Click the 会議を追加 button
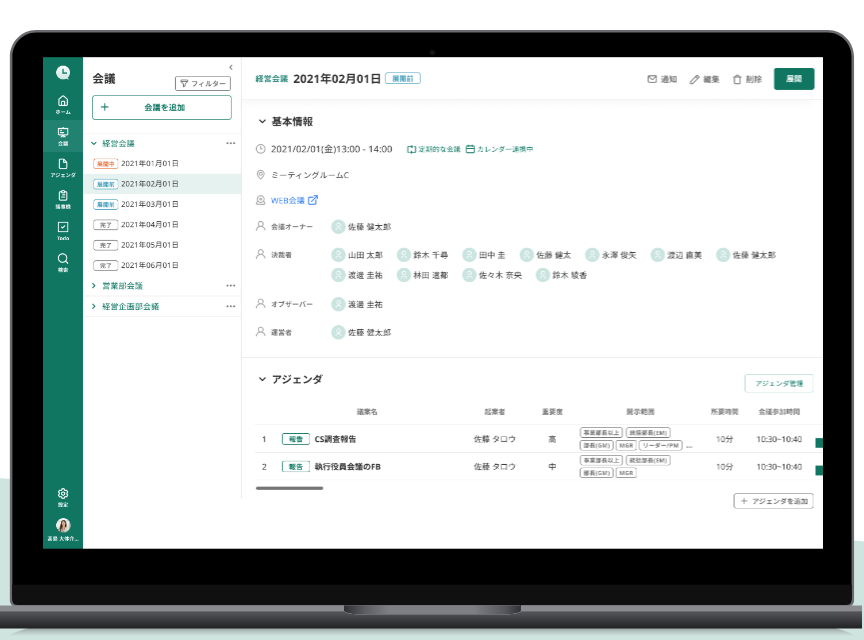The image size is (864, 640). 162,107
